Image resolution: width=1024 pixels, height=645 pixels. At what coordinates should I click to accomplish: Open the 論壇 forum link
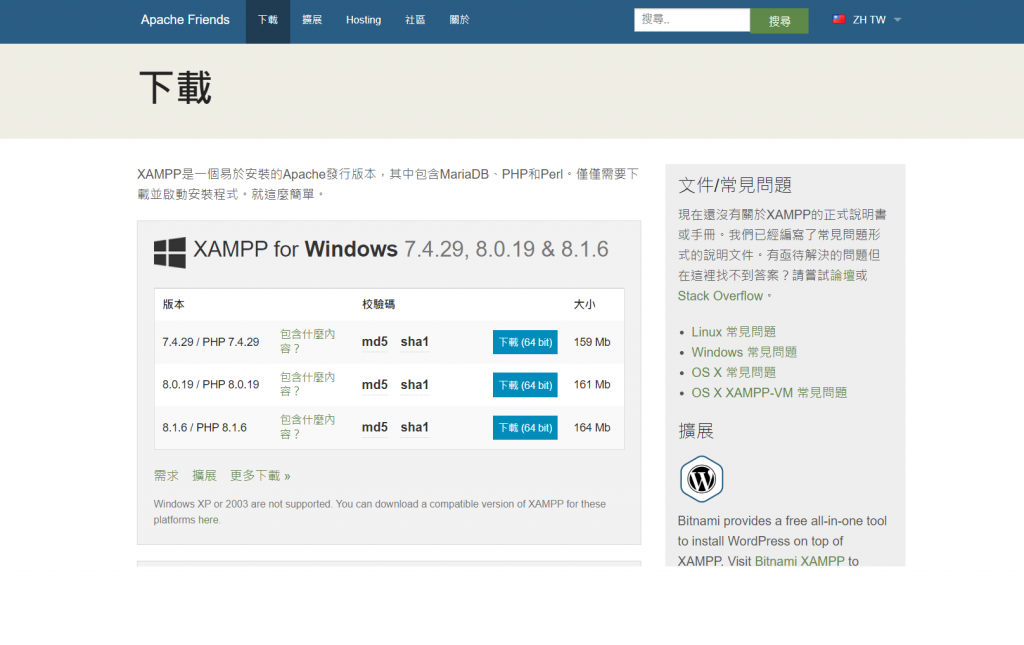pyautogui.click(x=842, y=275)
